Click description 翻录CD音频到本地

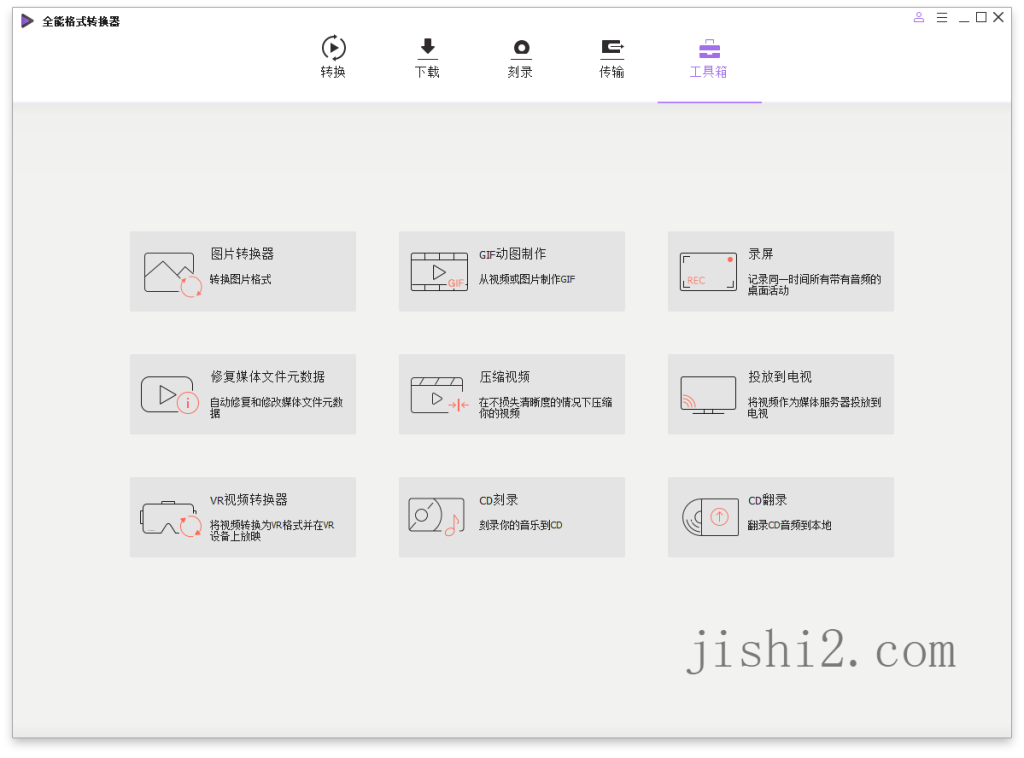point(790,525)
